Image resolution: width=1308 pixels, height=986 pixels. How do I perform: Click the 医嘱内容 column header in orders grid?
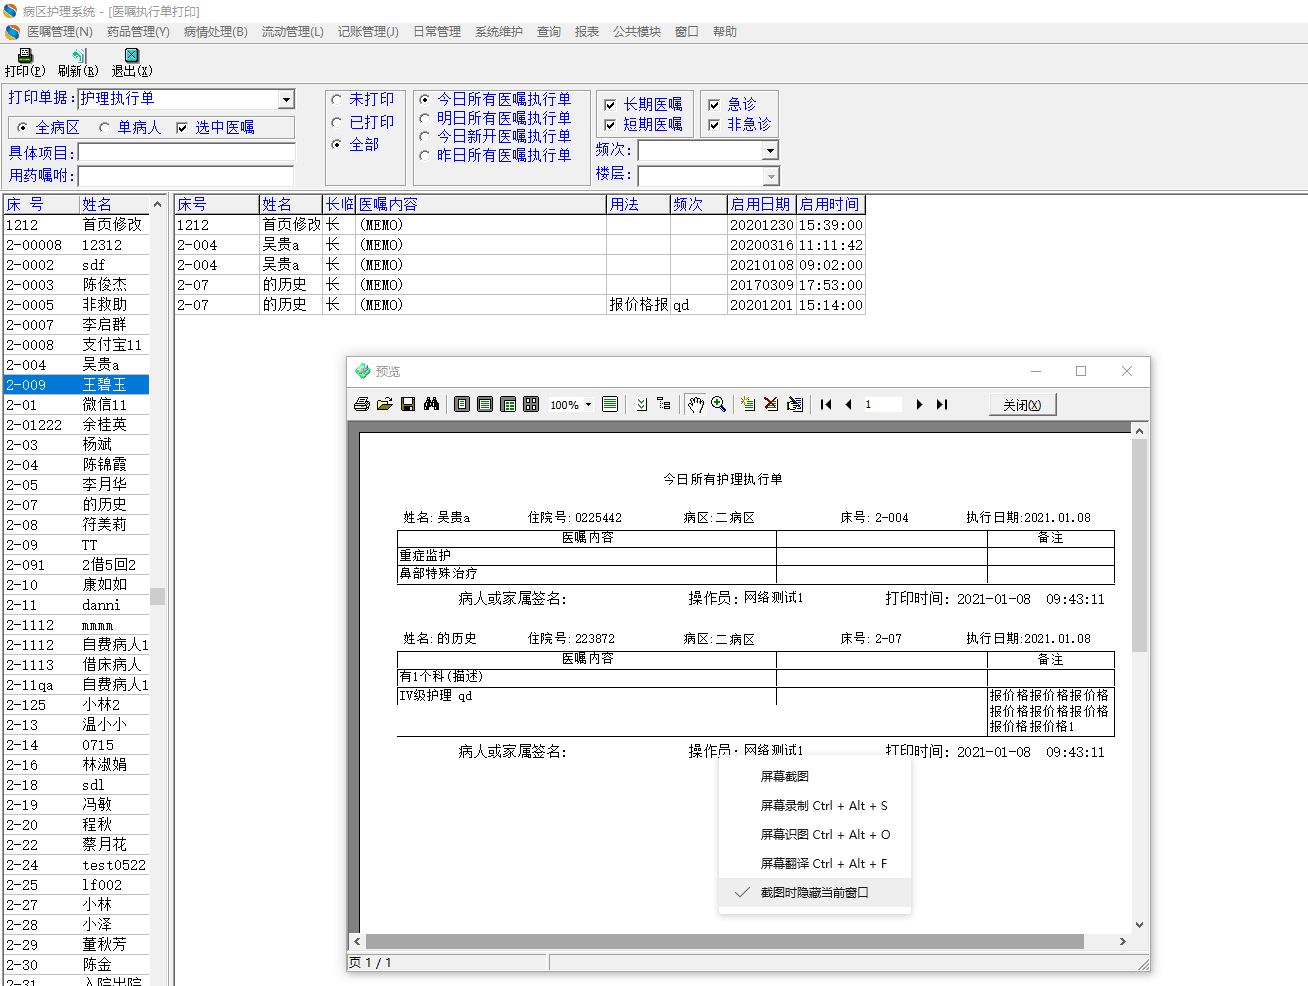pos(481,204)
